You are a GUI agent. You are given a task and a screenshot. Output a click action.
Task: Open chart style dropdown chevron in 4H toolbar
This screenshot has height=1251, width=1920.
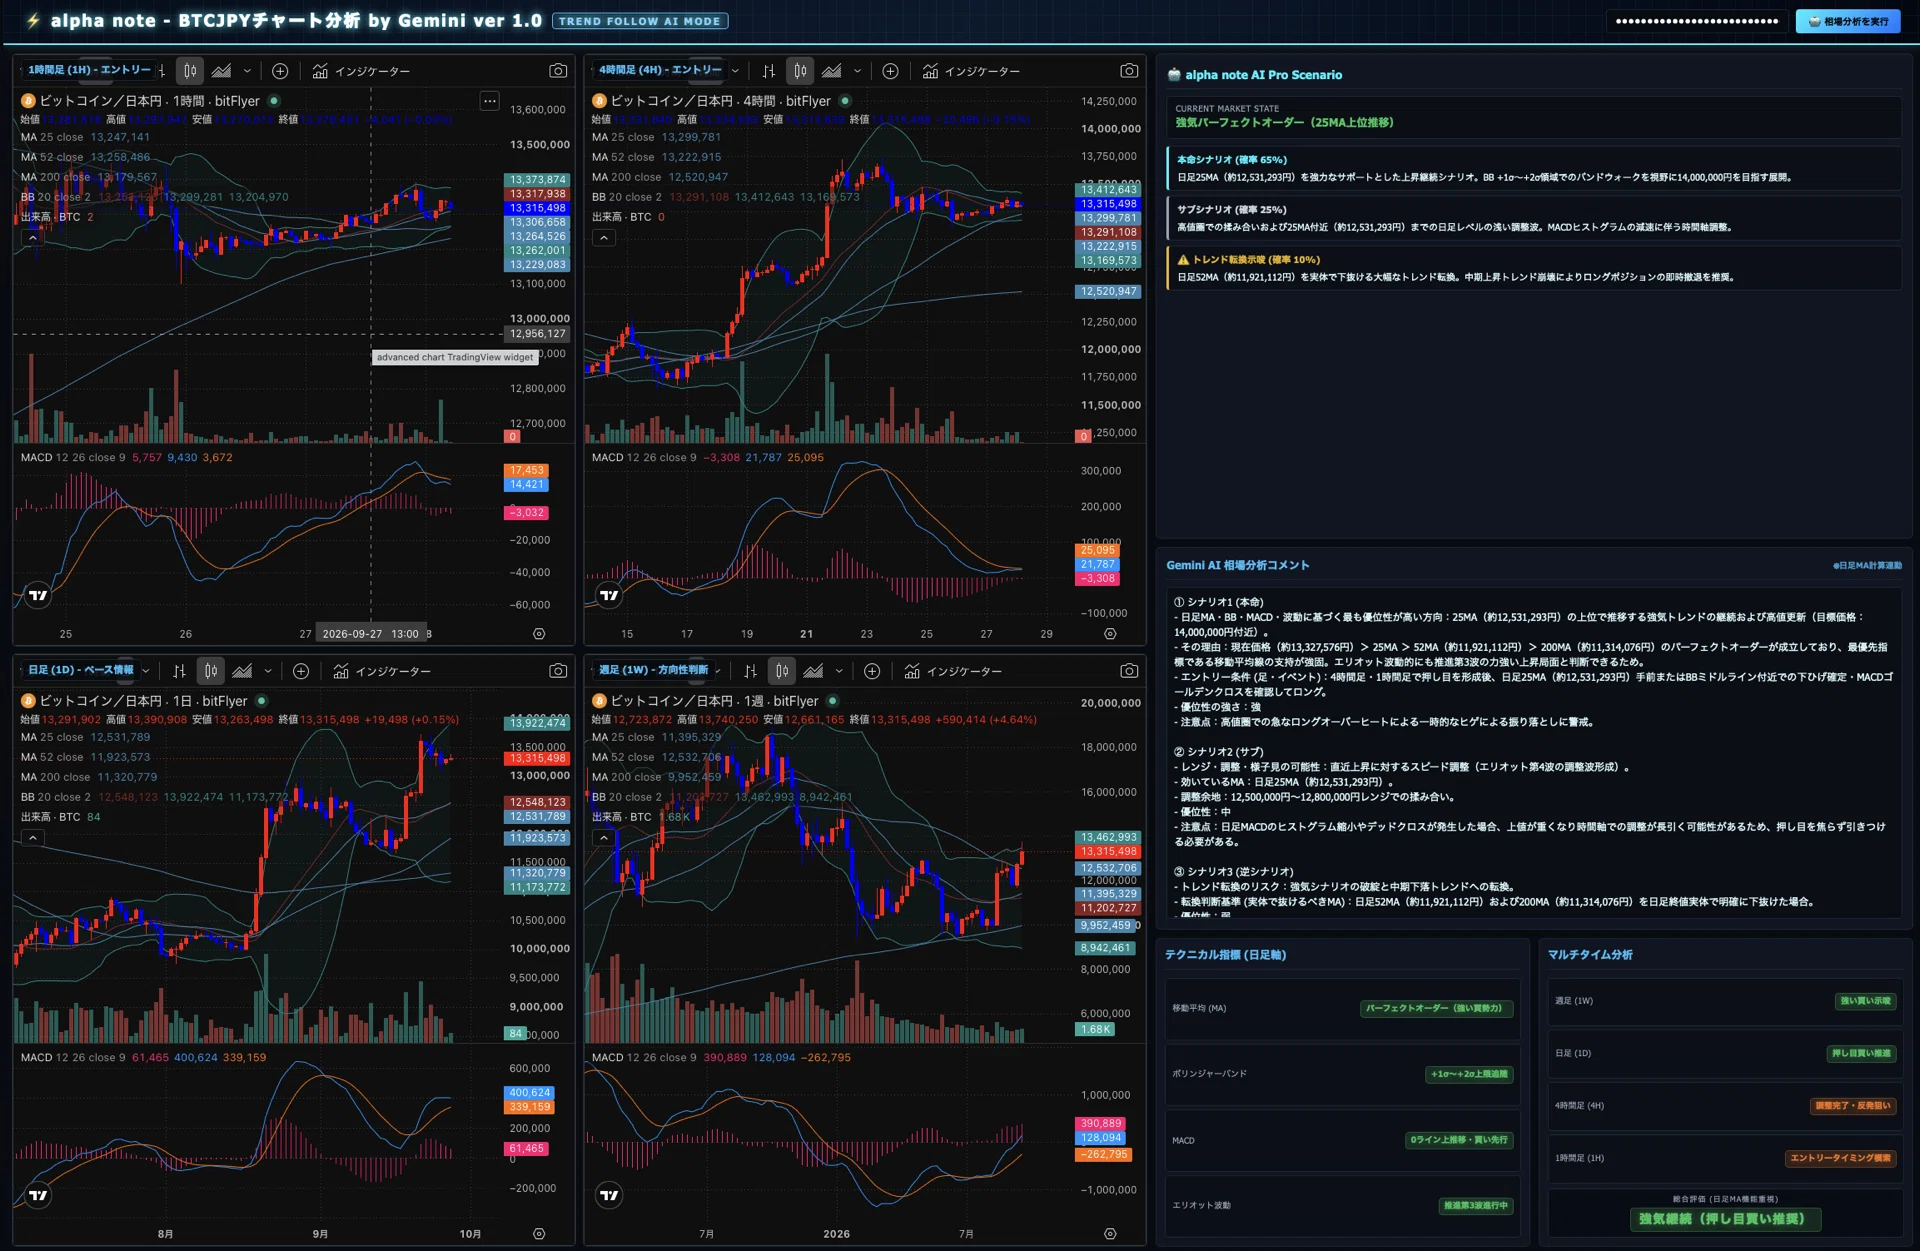tap(857, 71)
